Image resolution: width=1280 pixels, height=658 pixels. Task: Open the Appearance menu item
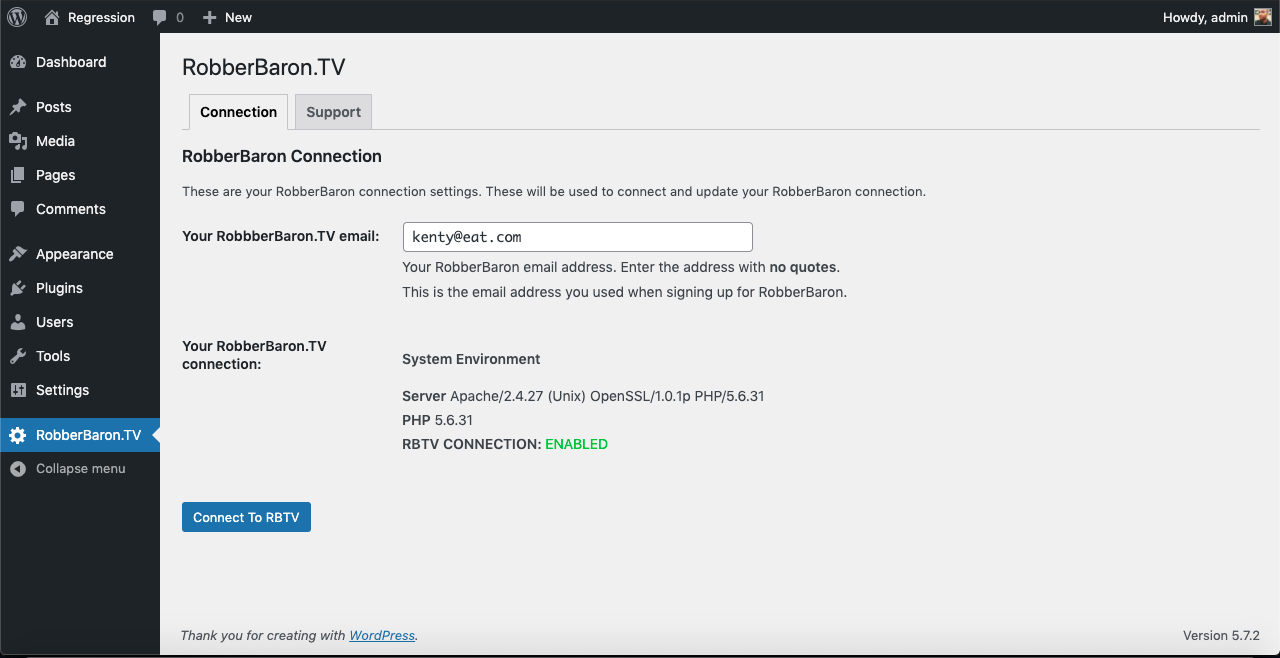74,254
